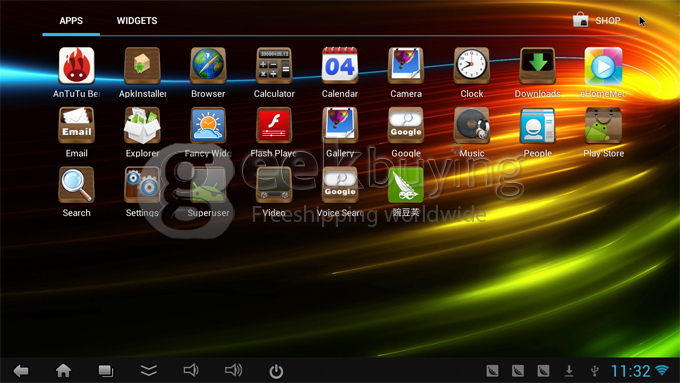Open Android Settings

pos(142,185)
